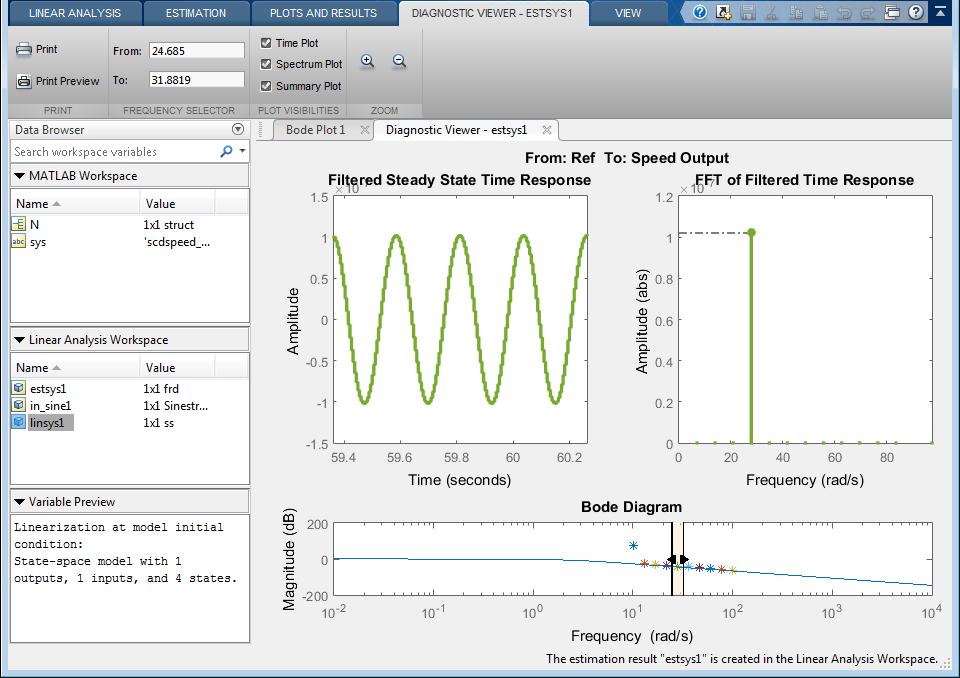
Task: Switch to the Bode Plot 1 tab
Action: (x=315, y=130)
